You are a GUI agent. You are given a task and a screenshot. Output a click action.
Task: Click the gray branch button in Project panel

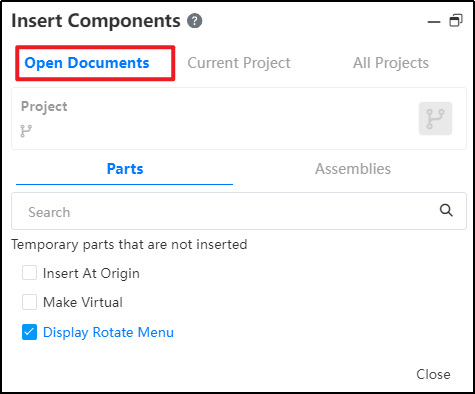click(x=435, y=118)
